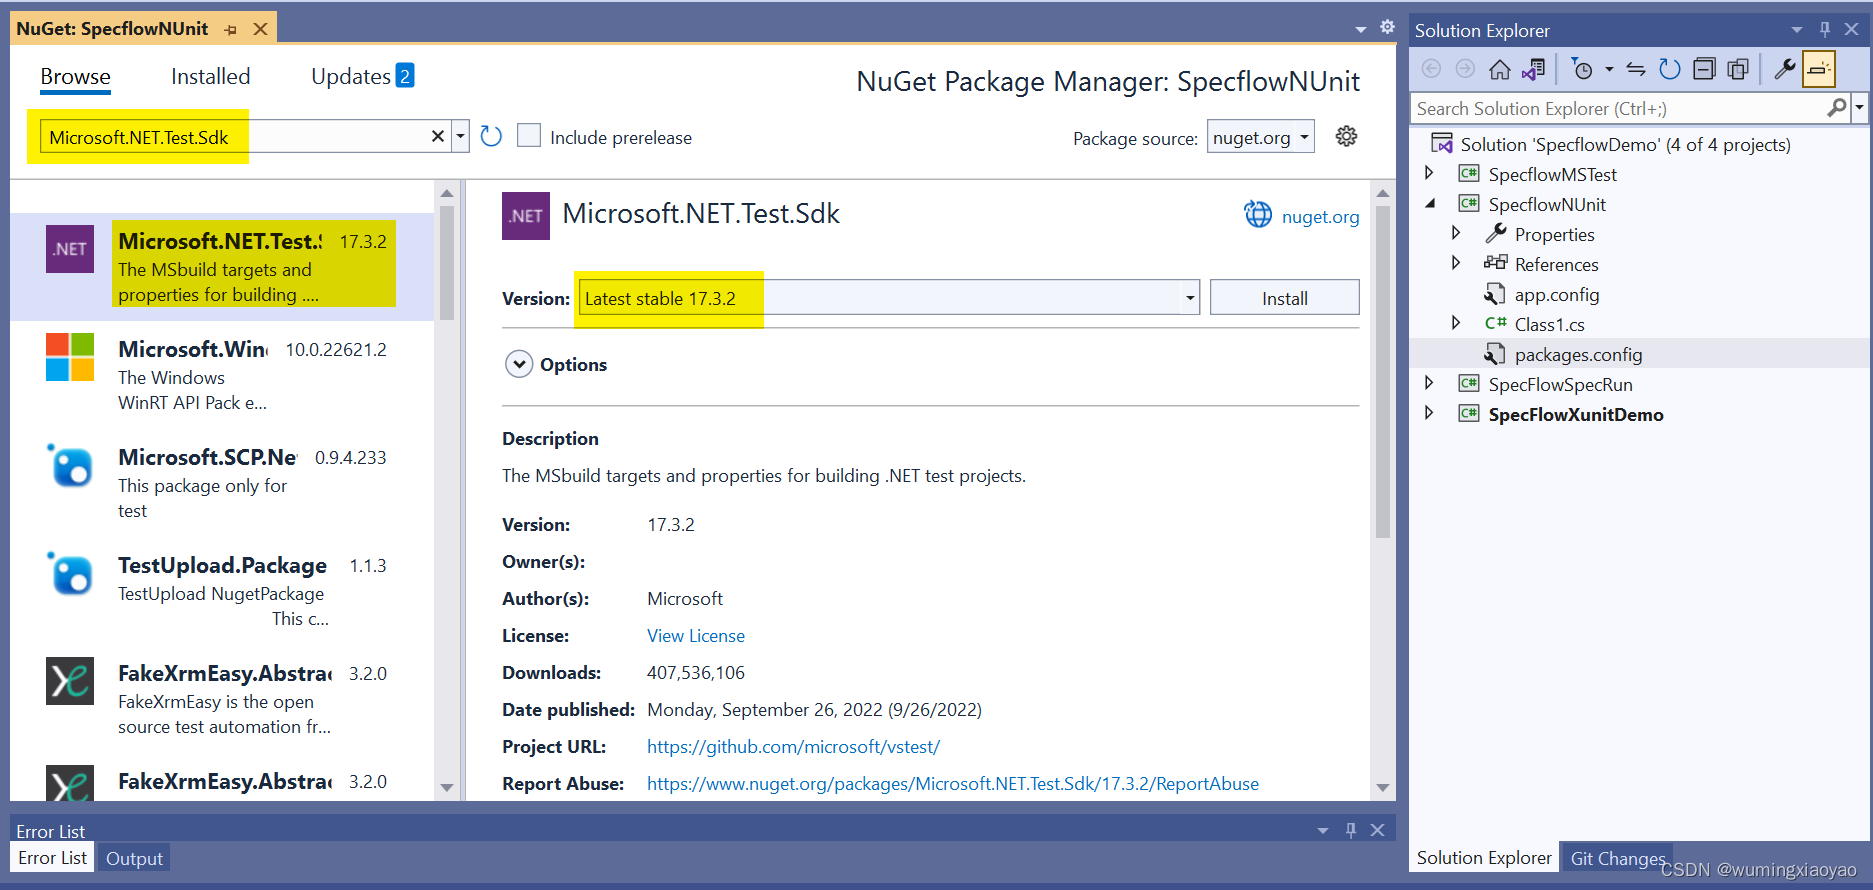Screen dimensions: 1873x890
Task: Click the Show All Files icon
Action: [1738, 69]
